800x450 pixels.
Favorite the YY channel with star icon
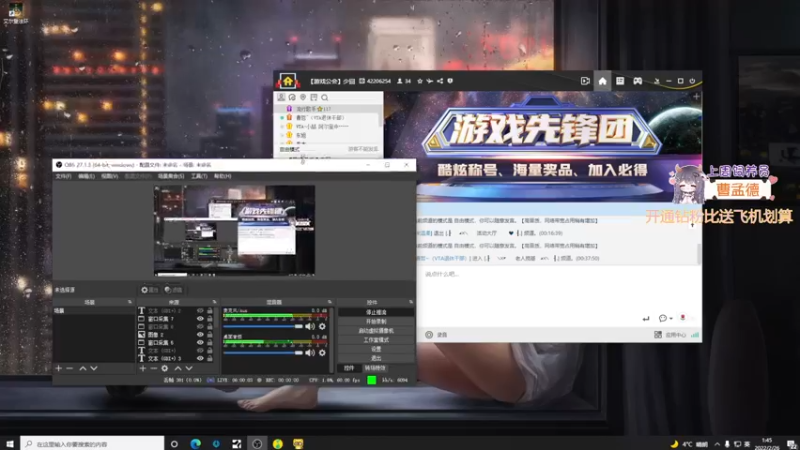click(x=420, y=81)
